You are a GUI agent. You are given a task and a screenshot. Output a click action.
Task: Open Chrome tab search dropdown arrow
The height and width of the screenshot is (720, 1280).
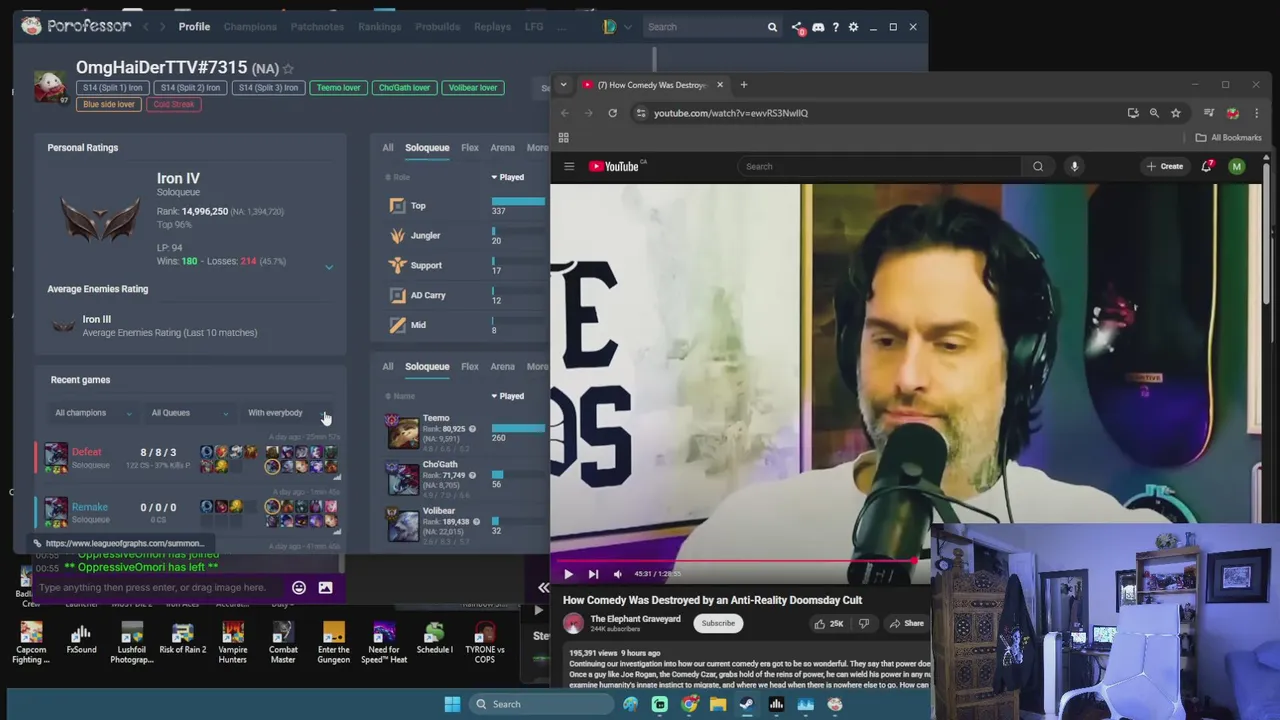point(563,85)
